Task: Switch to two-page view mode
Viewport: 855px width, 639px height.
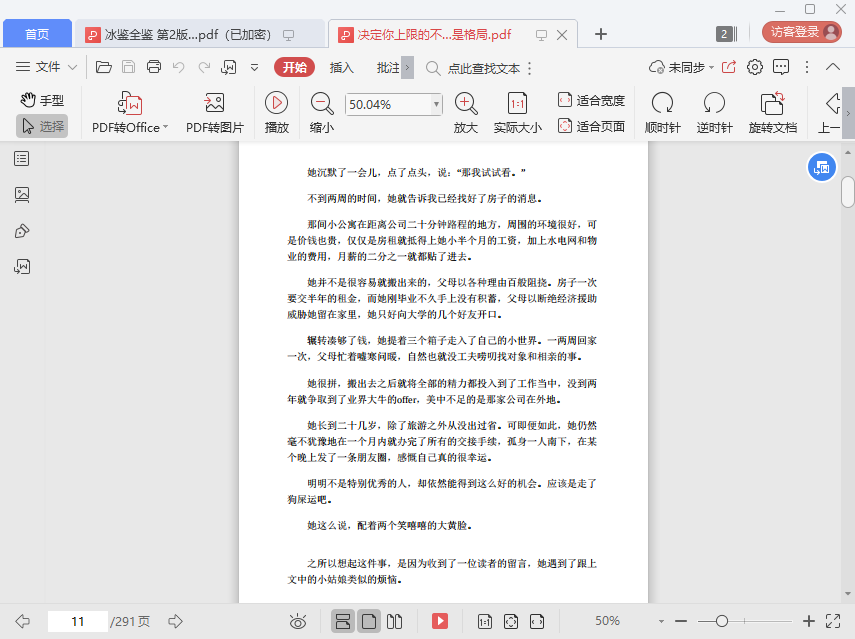Action: [x=394, y=622]
